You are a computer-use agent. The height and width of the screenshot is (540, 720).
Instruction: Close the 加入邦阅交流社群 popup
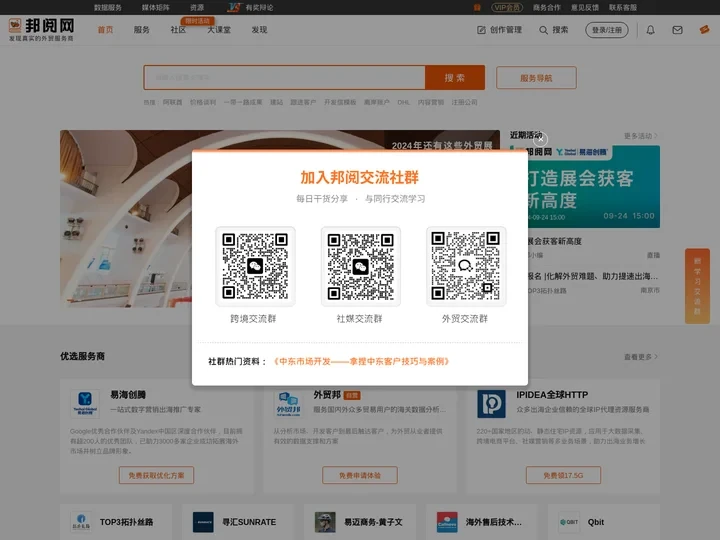540,139
